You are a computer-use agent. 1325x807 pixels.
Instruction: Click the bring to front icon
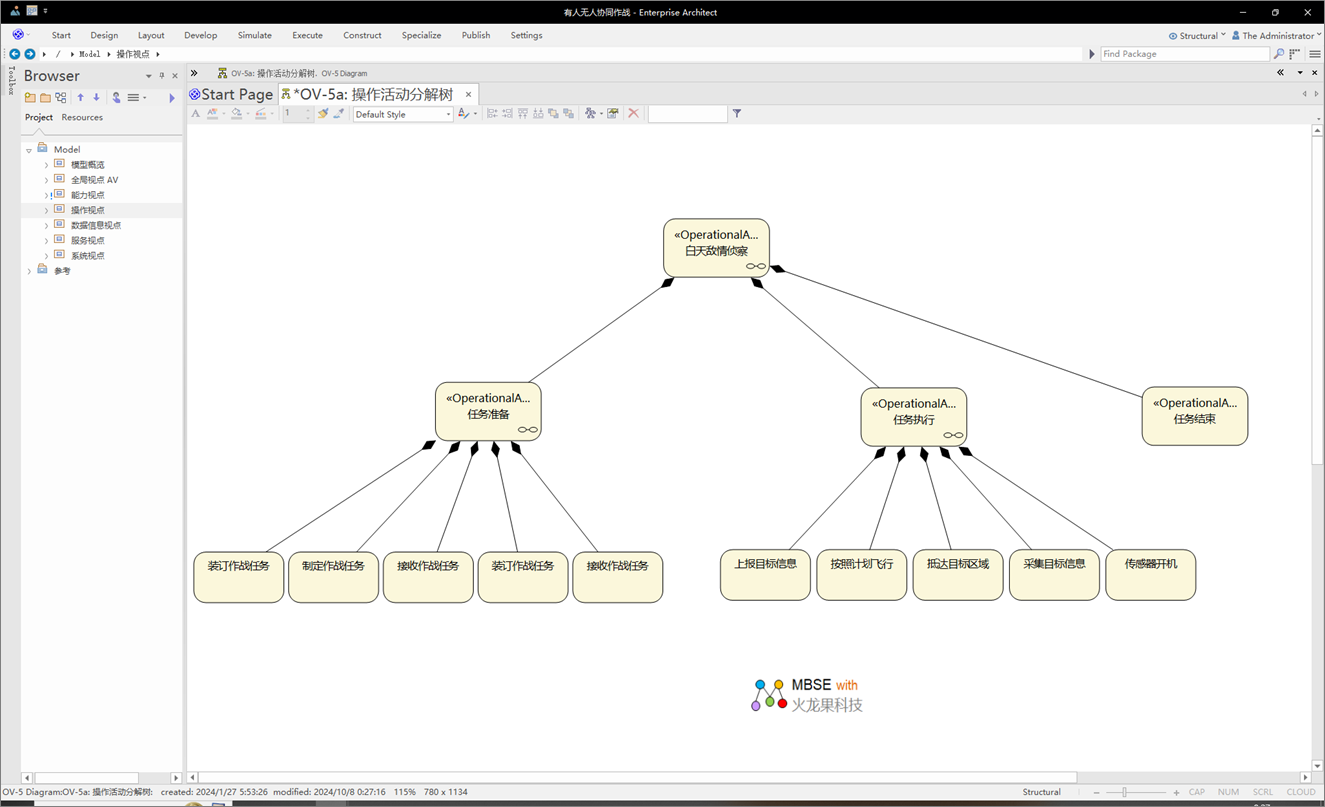point(553,114)
